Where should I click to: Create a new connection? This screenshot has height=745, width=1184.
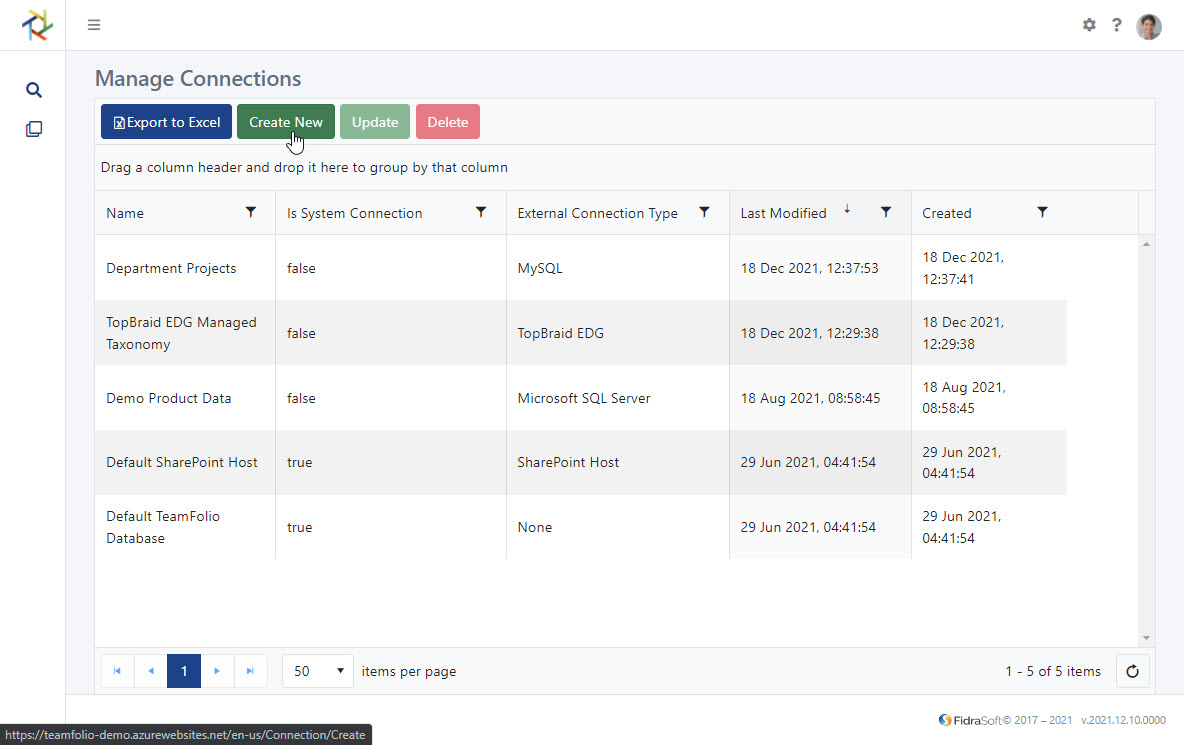pos(285,121)
